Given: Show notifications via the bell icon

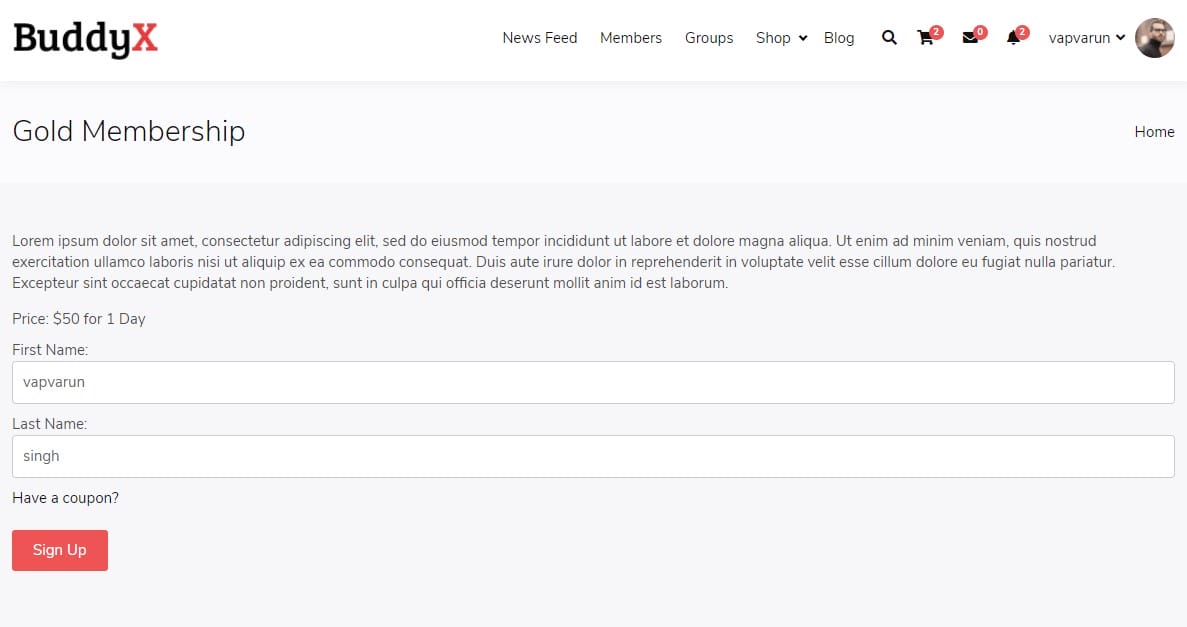Looking at the screenshot, I should [x=1013, y=39].
